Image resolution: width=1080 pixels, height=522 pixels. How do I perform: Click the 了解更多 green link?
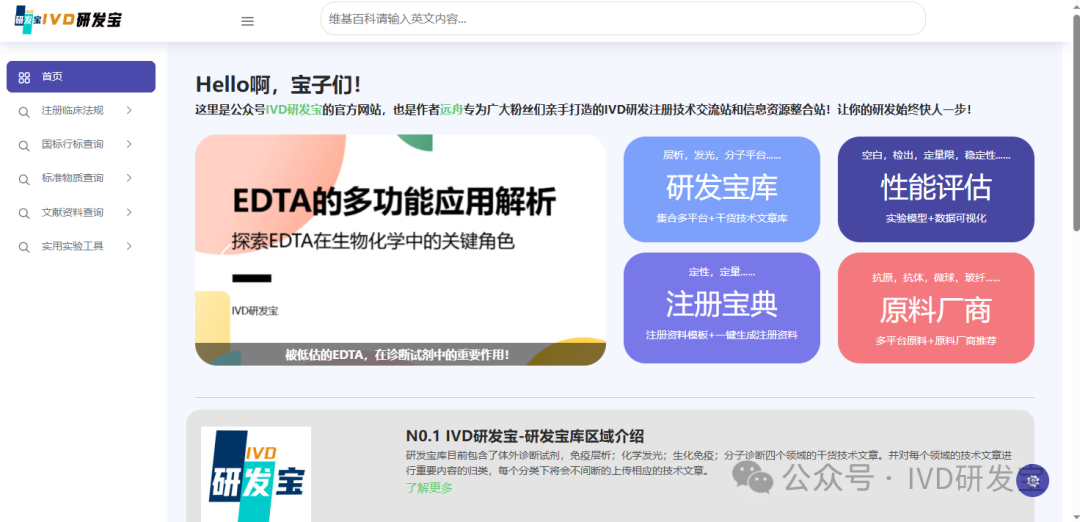(x=429, y=488)
